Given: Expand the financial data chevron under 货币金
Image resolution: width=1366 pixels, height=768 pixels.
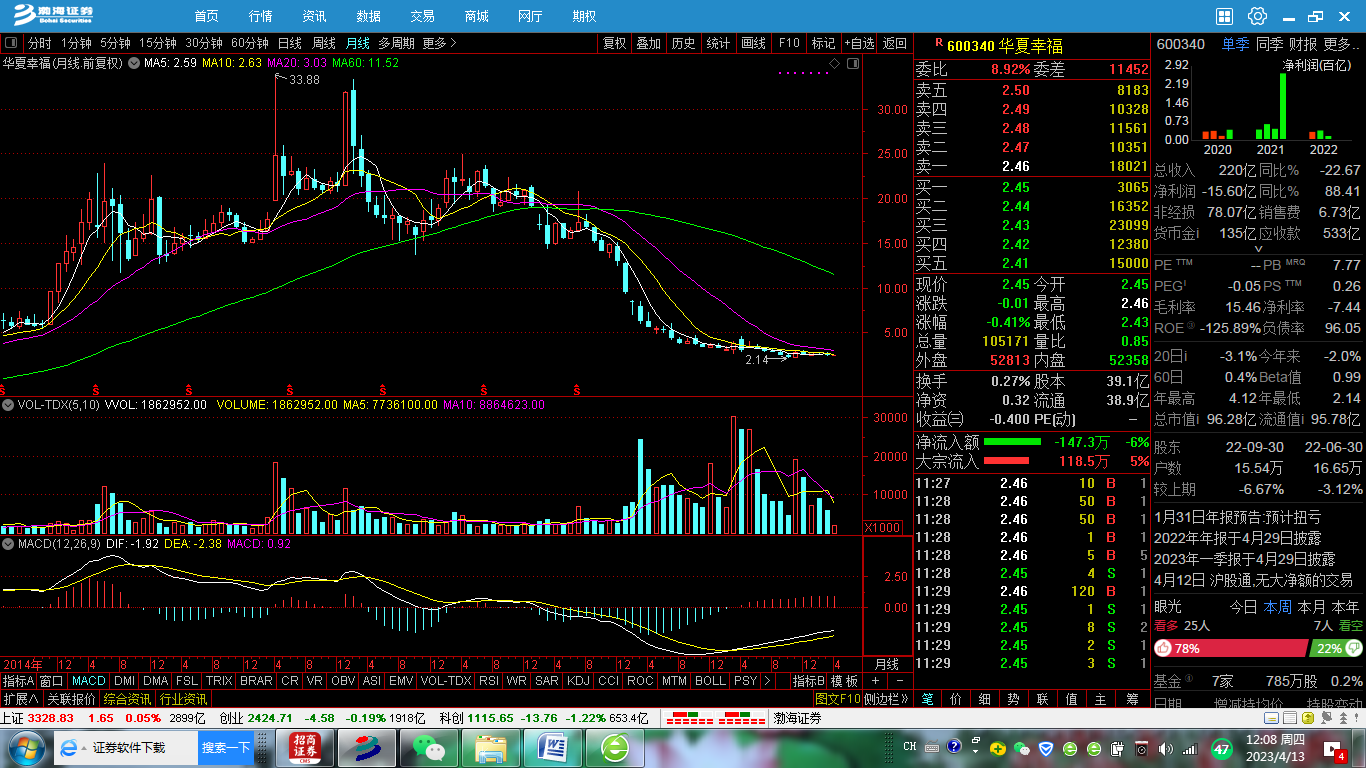Looking at the screenshot, I should [x=1258, y=249].
